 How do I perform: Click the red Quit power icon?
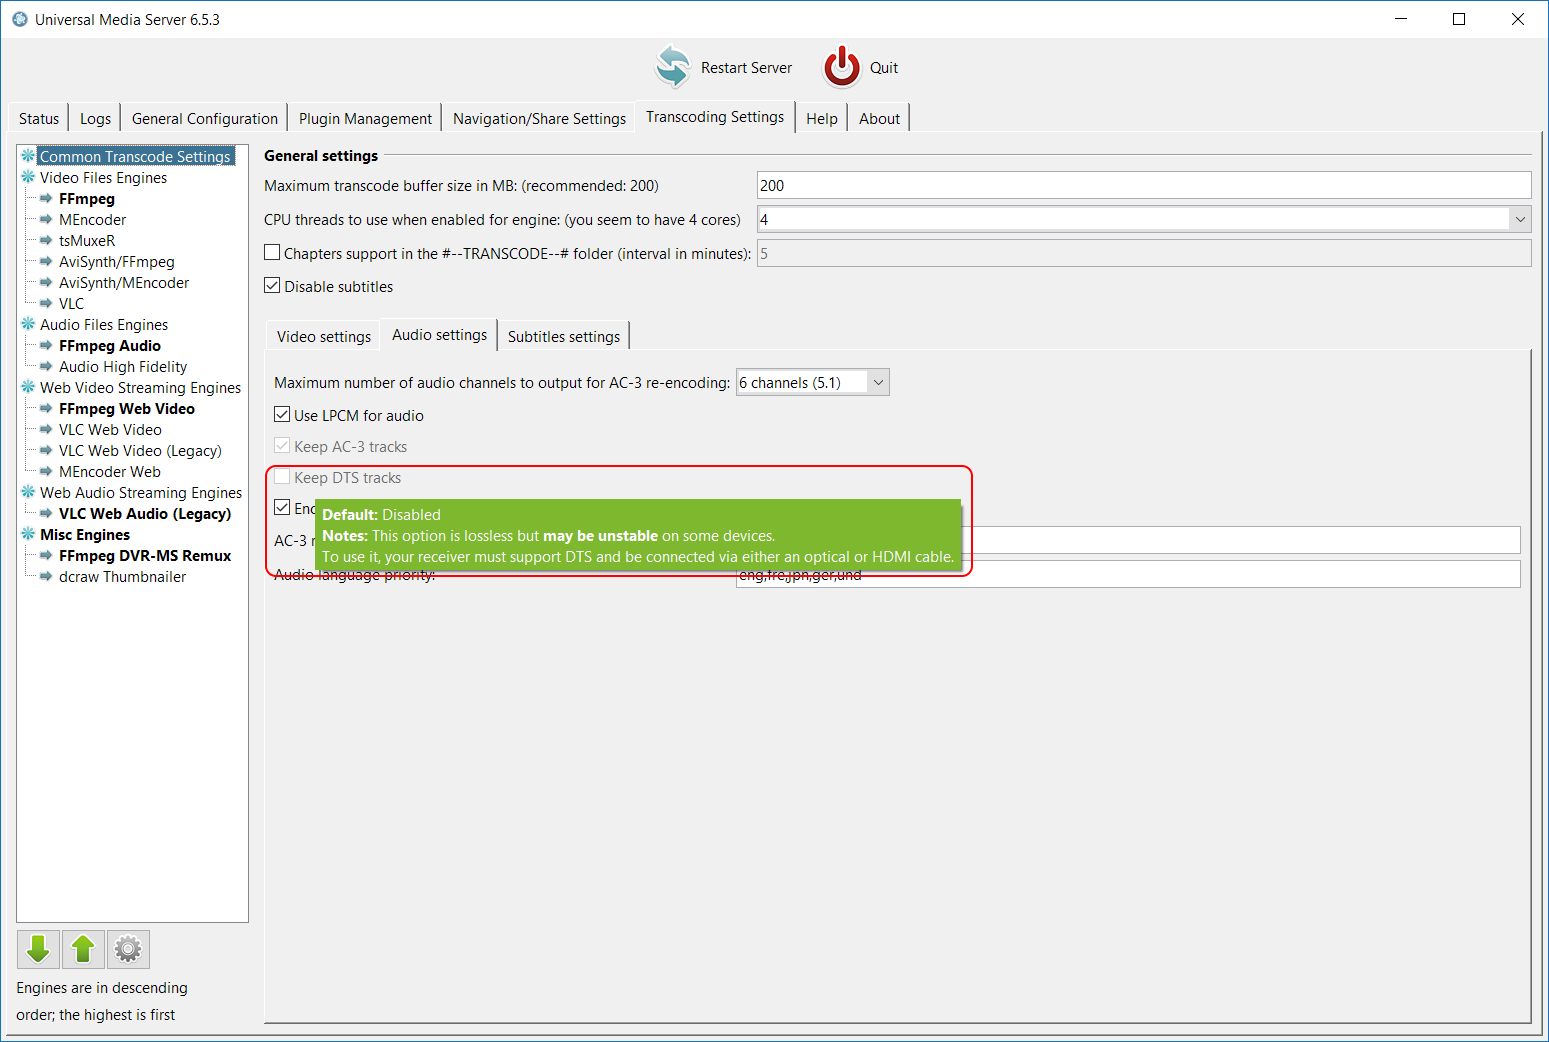pyautogui.click(x=842, y=67)
